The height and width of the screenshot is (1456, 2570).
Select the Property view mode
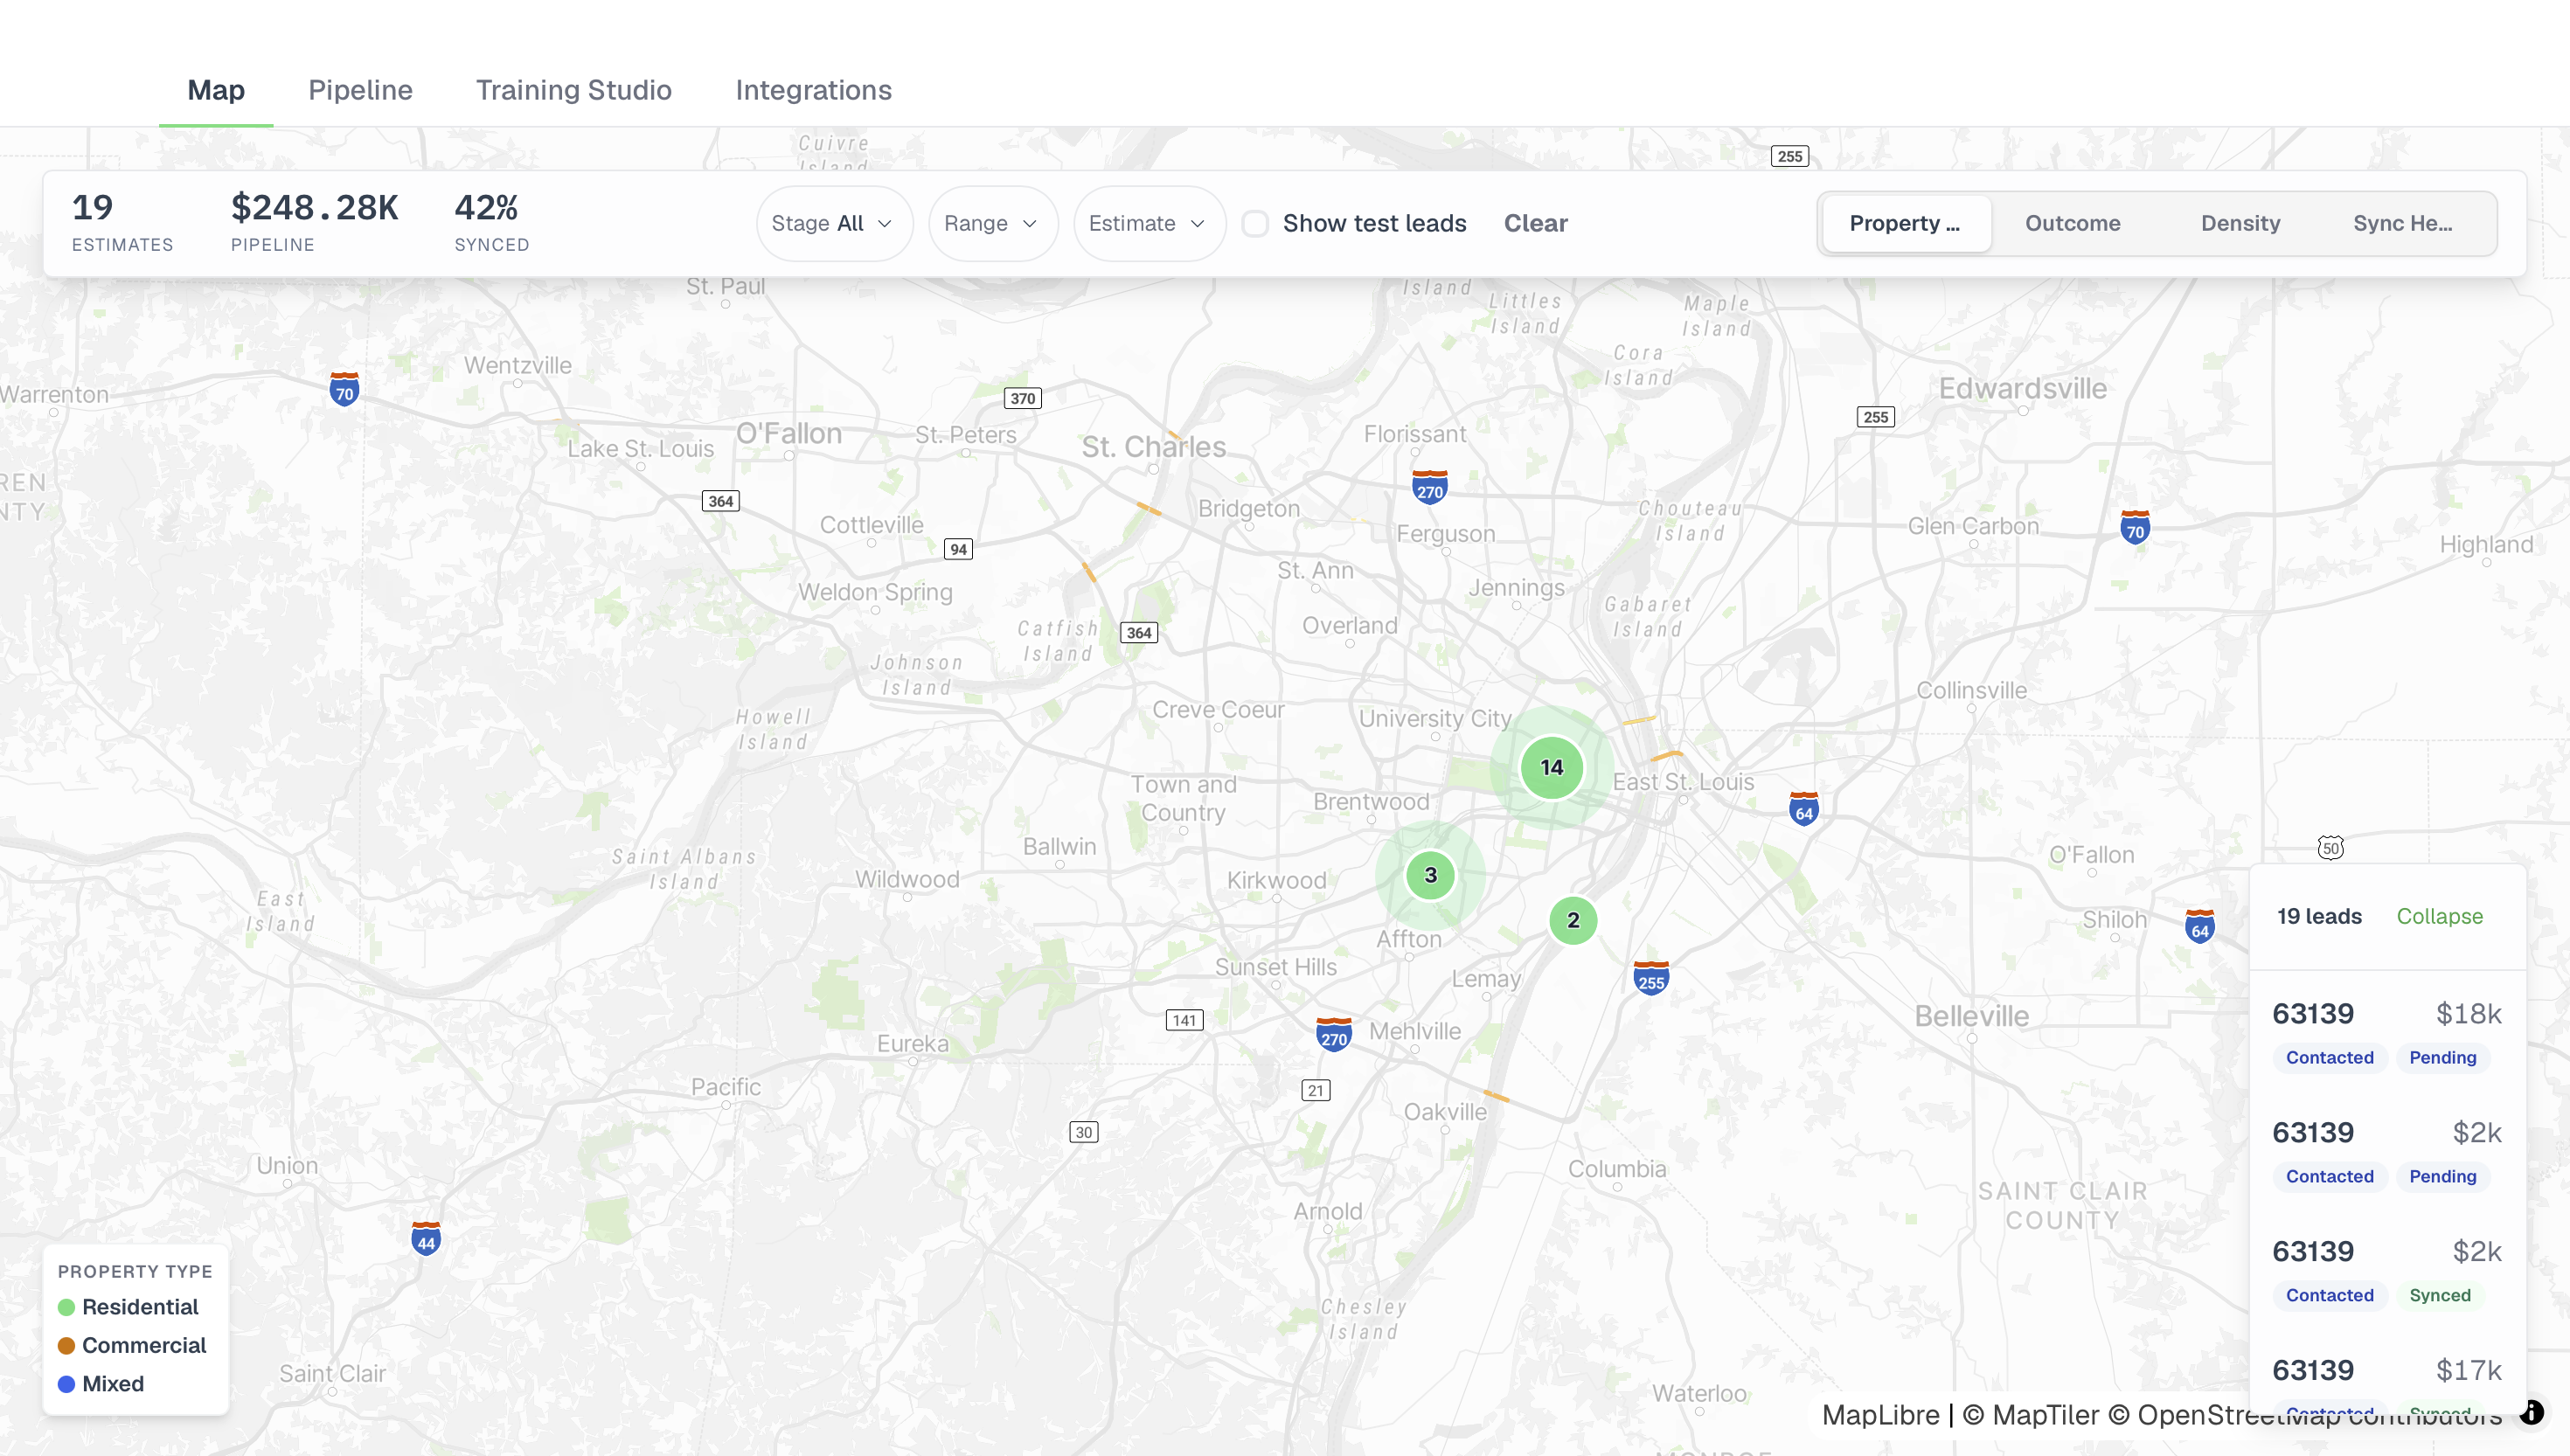1906,223
